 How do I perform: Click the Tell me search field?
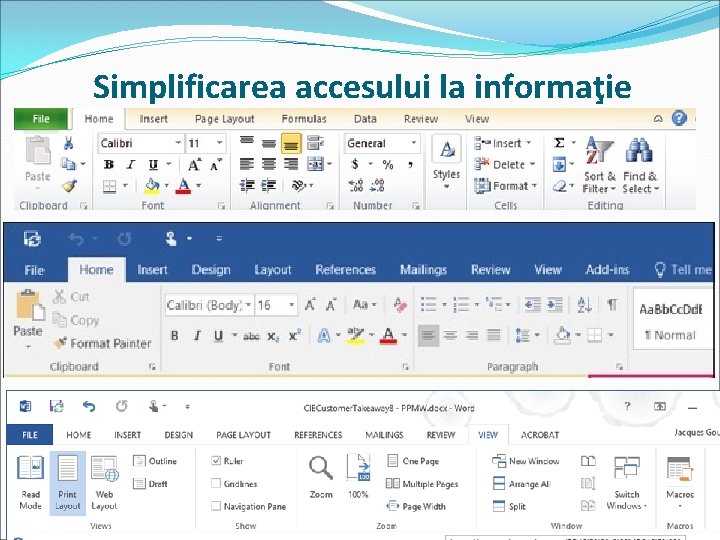click(x=683, y=270)
